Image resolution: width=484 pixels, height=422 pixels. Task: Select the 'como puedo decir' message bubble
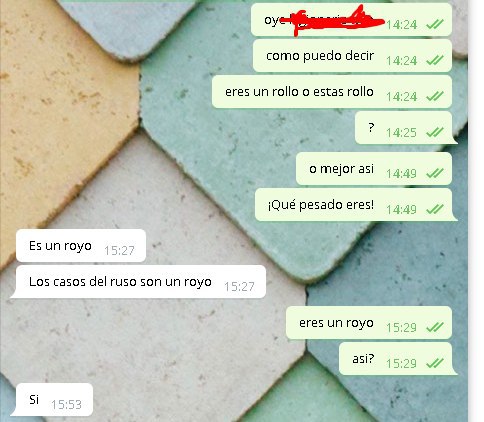coord(352,56)
